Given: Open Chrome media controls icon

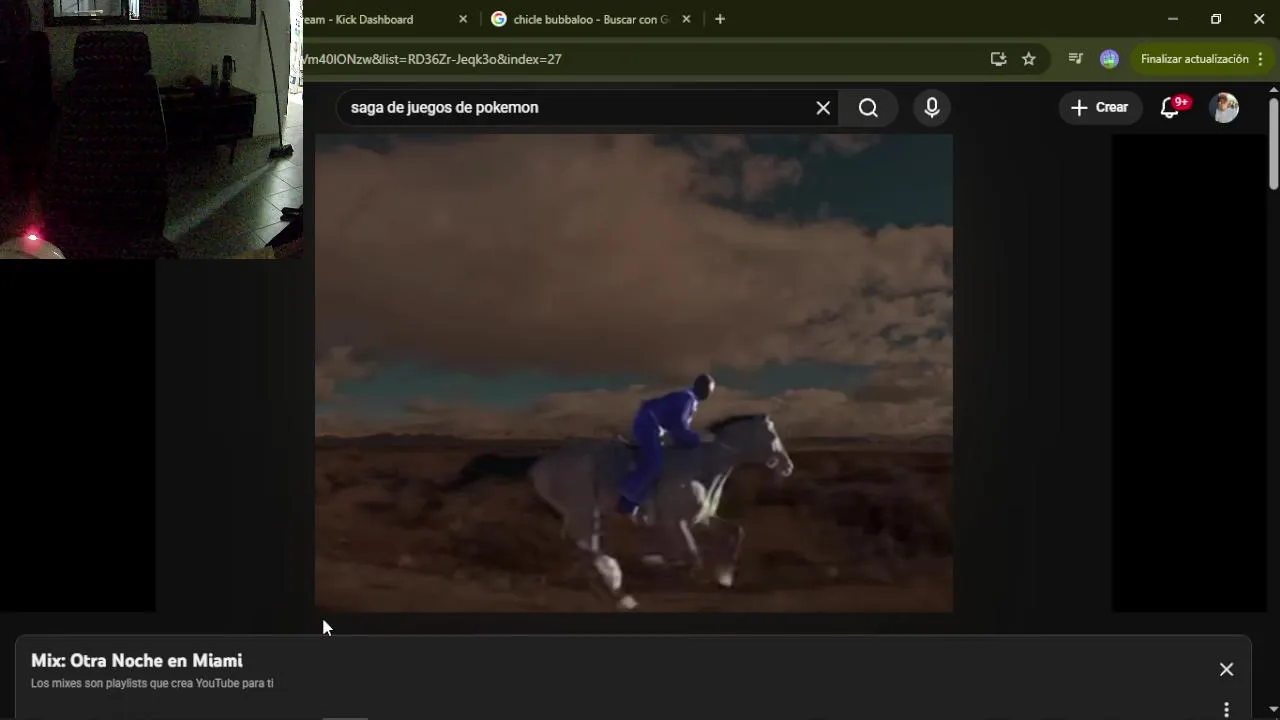Looking at the screenshot, I should (x=1076, y=59).
